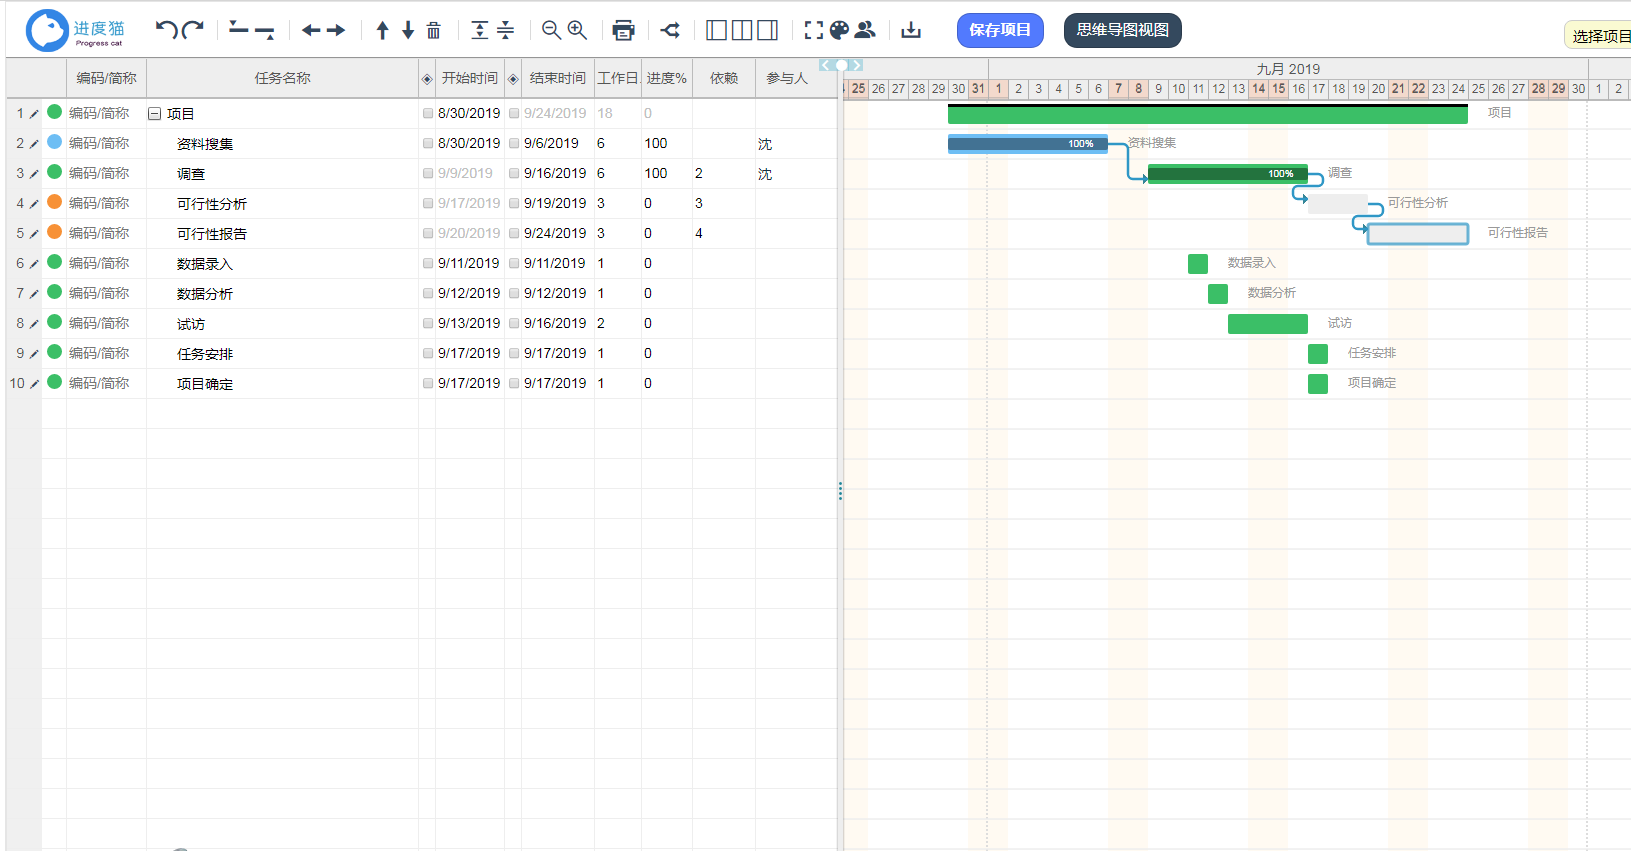The height and width of the screenshot is (851, 1631).
Task: Indent task with the right arrow
Action: click(336, 30)
